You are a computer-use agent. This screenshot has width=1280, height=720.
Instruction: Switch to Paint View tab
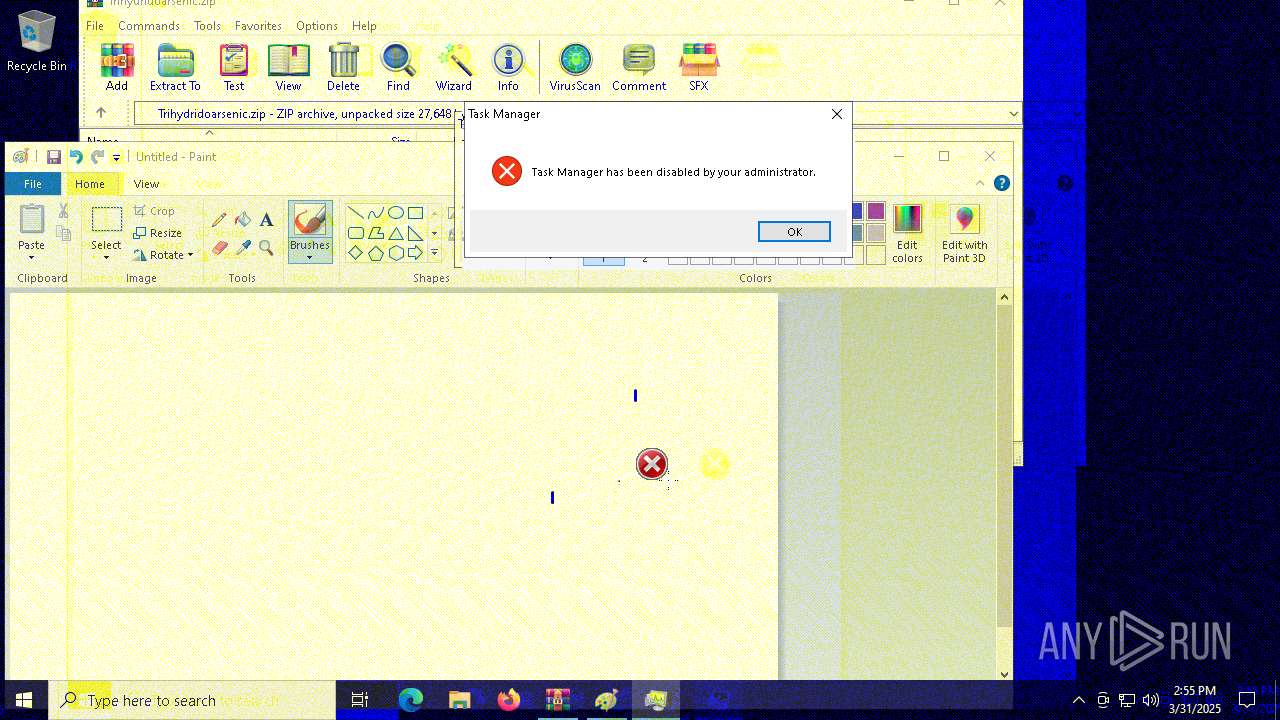coord(146,184)
